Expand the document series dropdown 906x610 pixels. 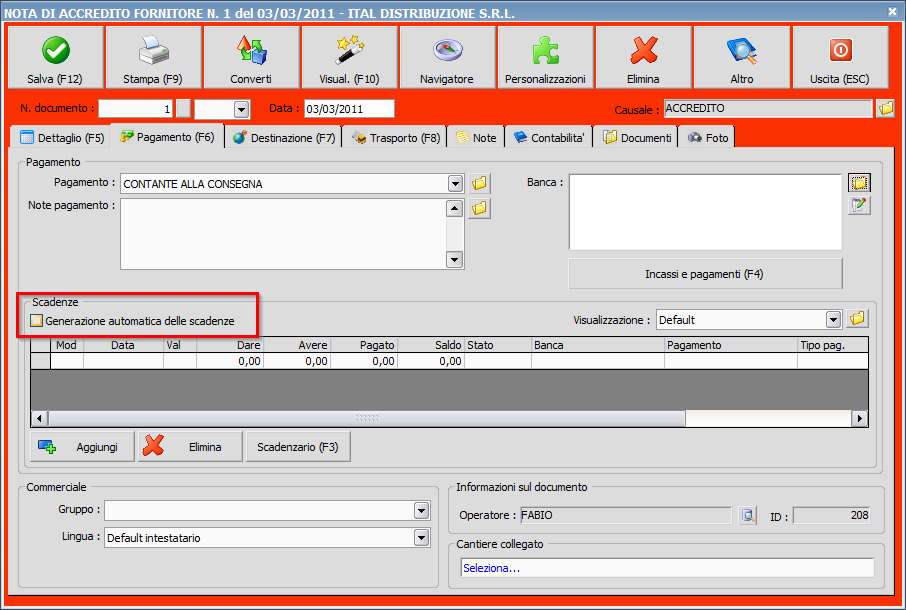[242, 109]
